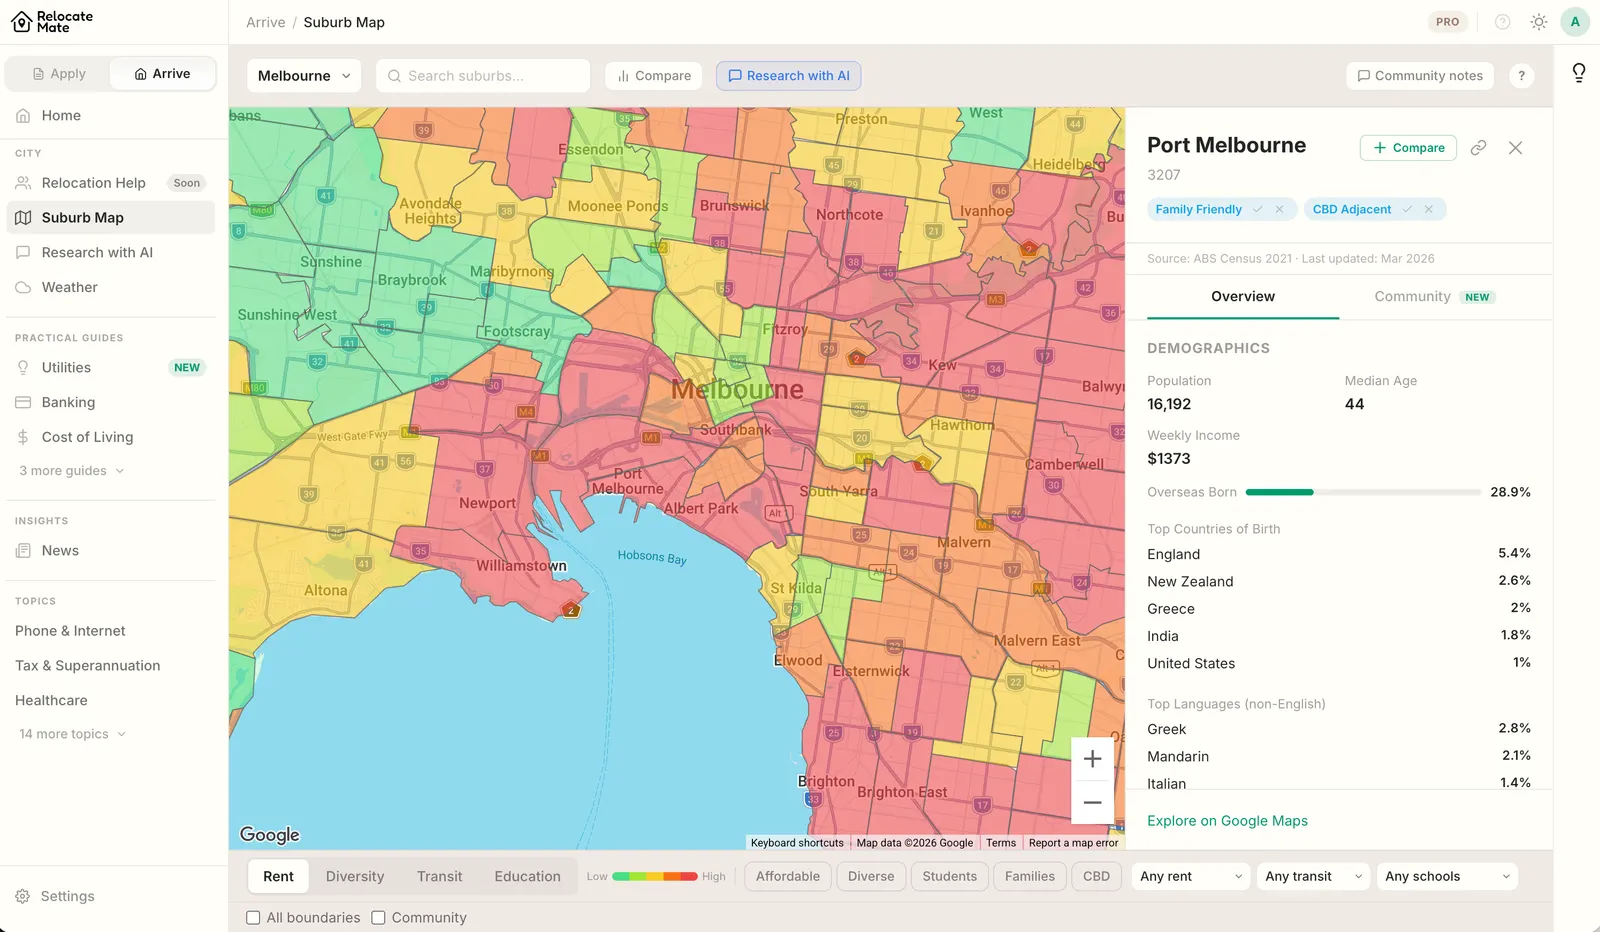Open Research with AI in sidebar
1600x932 pixels.
(x=111, y=253)
